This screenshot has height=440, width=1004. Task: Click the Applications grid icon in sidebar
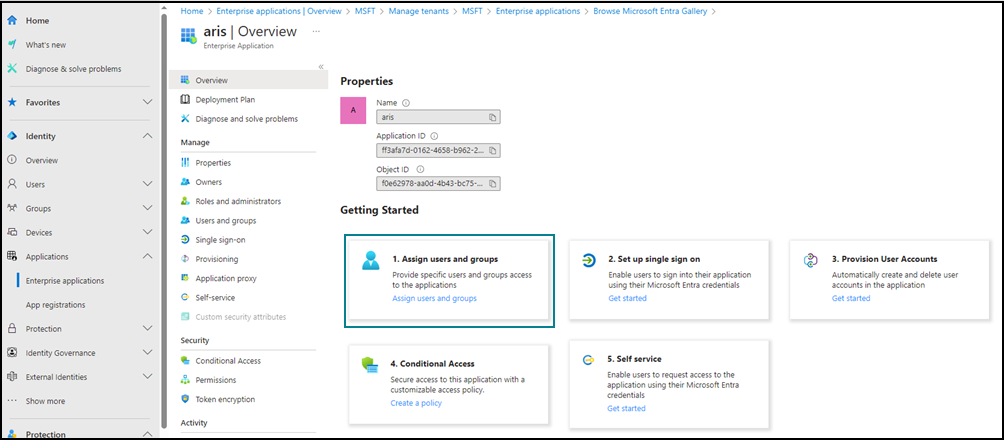point(12,256)
